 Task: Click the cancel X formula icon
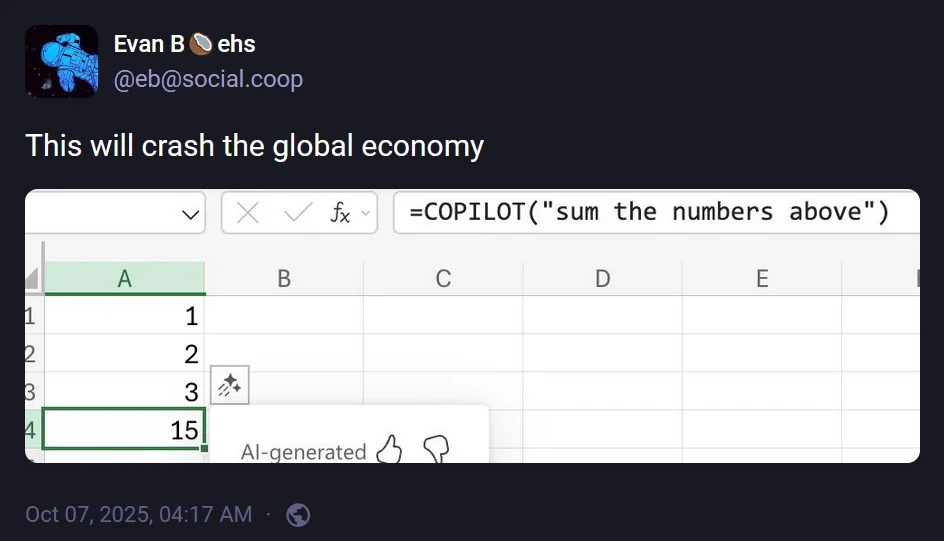pyautogui.click(x=248, y=213)
